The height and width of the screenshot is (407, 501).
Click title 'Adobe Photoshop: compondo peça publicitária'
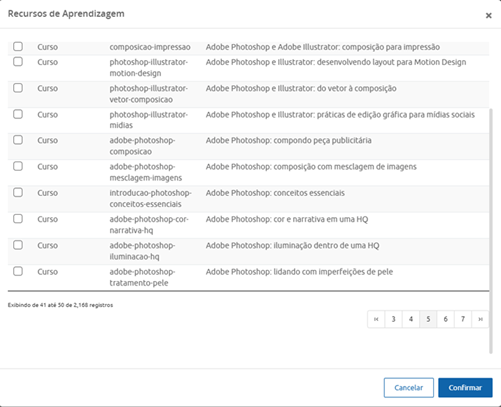pyautogui.click(x=288, y=140)
